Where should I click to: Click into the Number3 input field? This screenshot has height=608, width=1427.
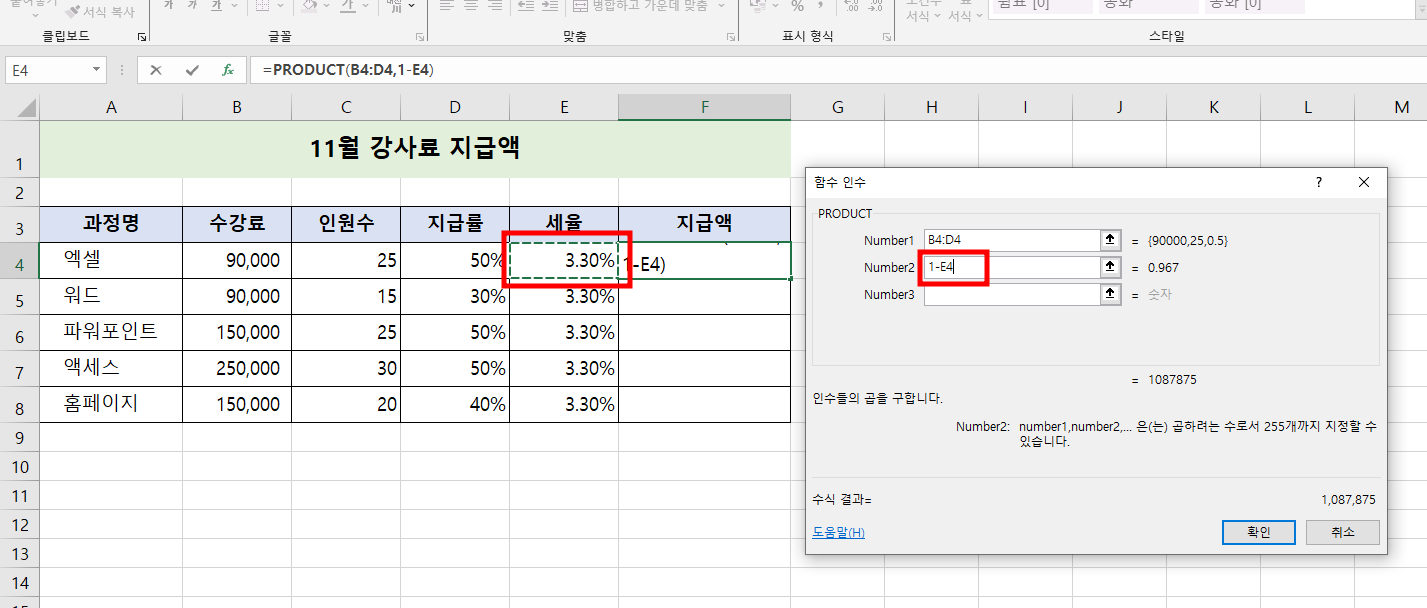click(1011, 294)
